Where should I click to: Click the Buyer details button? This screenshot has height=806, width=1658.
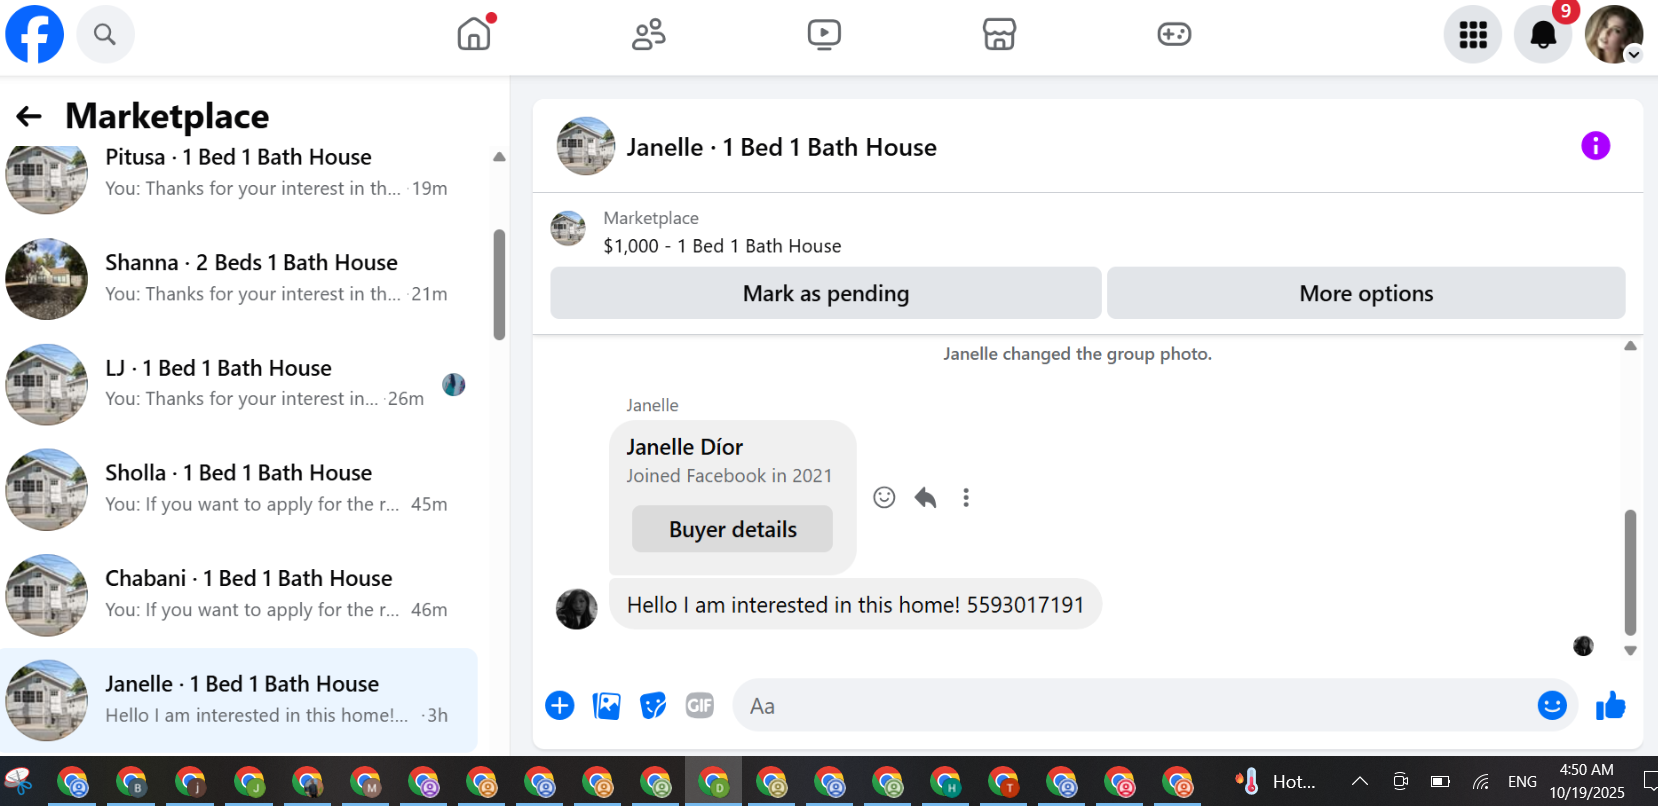pos(732,529)
